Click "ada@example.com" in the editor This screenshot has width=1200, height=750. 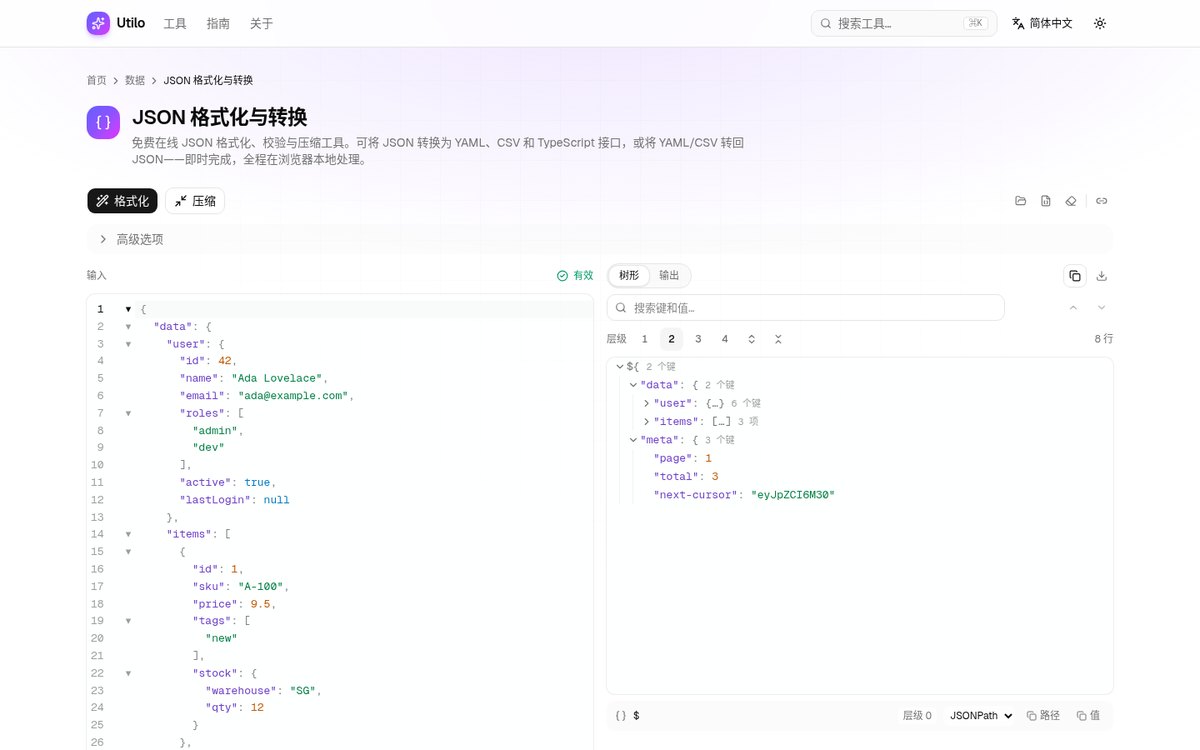click(292, 396)
